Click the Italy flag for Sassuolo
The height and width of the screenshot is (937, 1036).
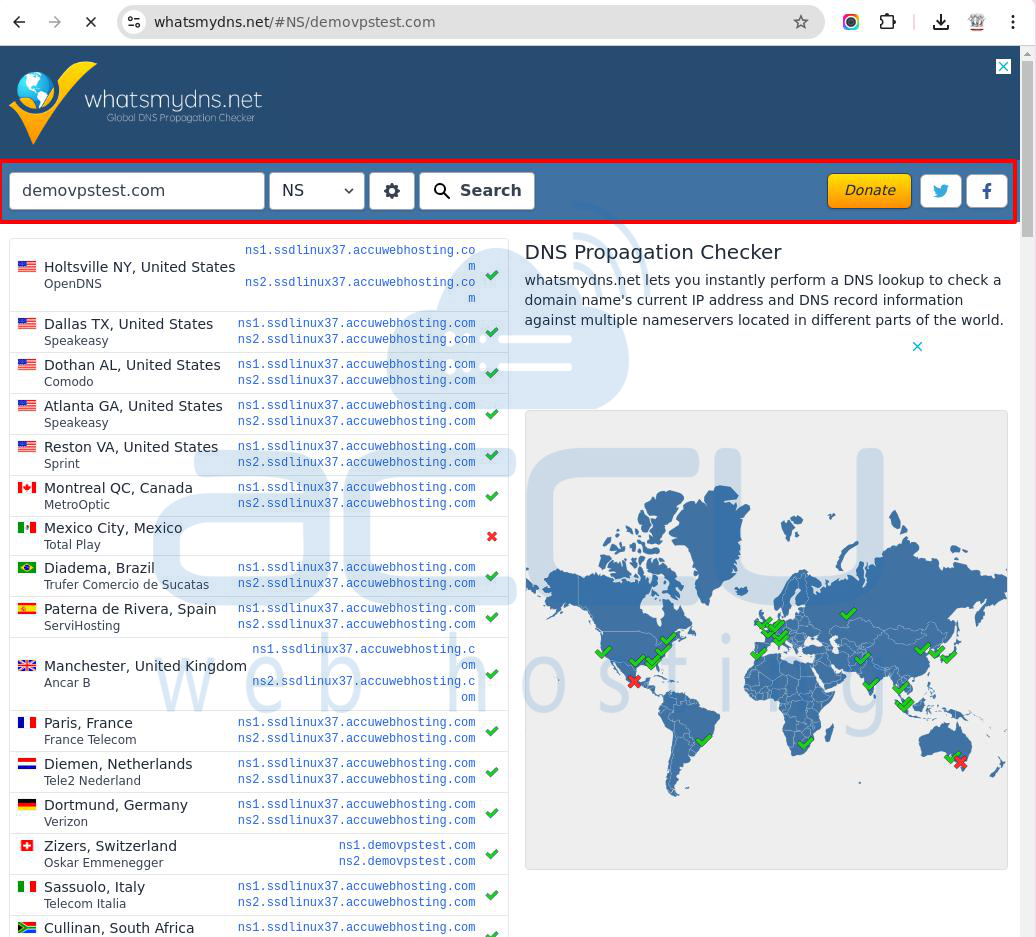[27, 886]
